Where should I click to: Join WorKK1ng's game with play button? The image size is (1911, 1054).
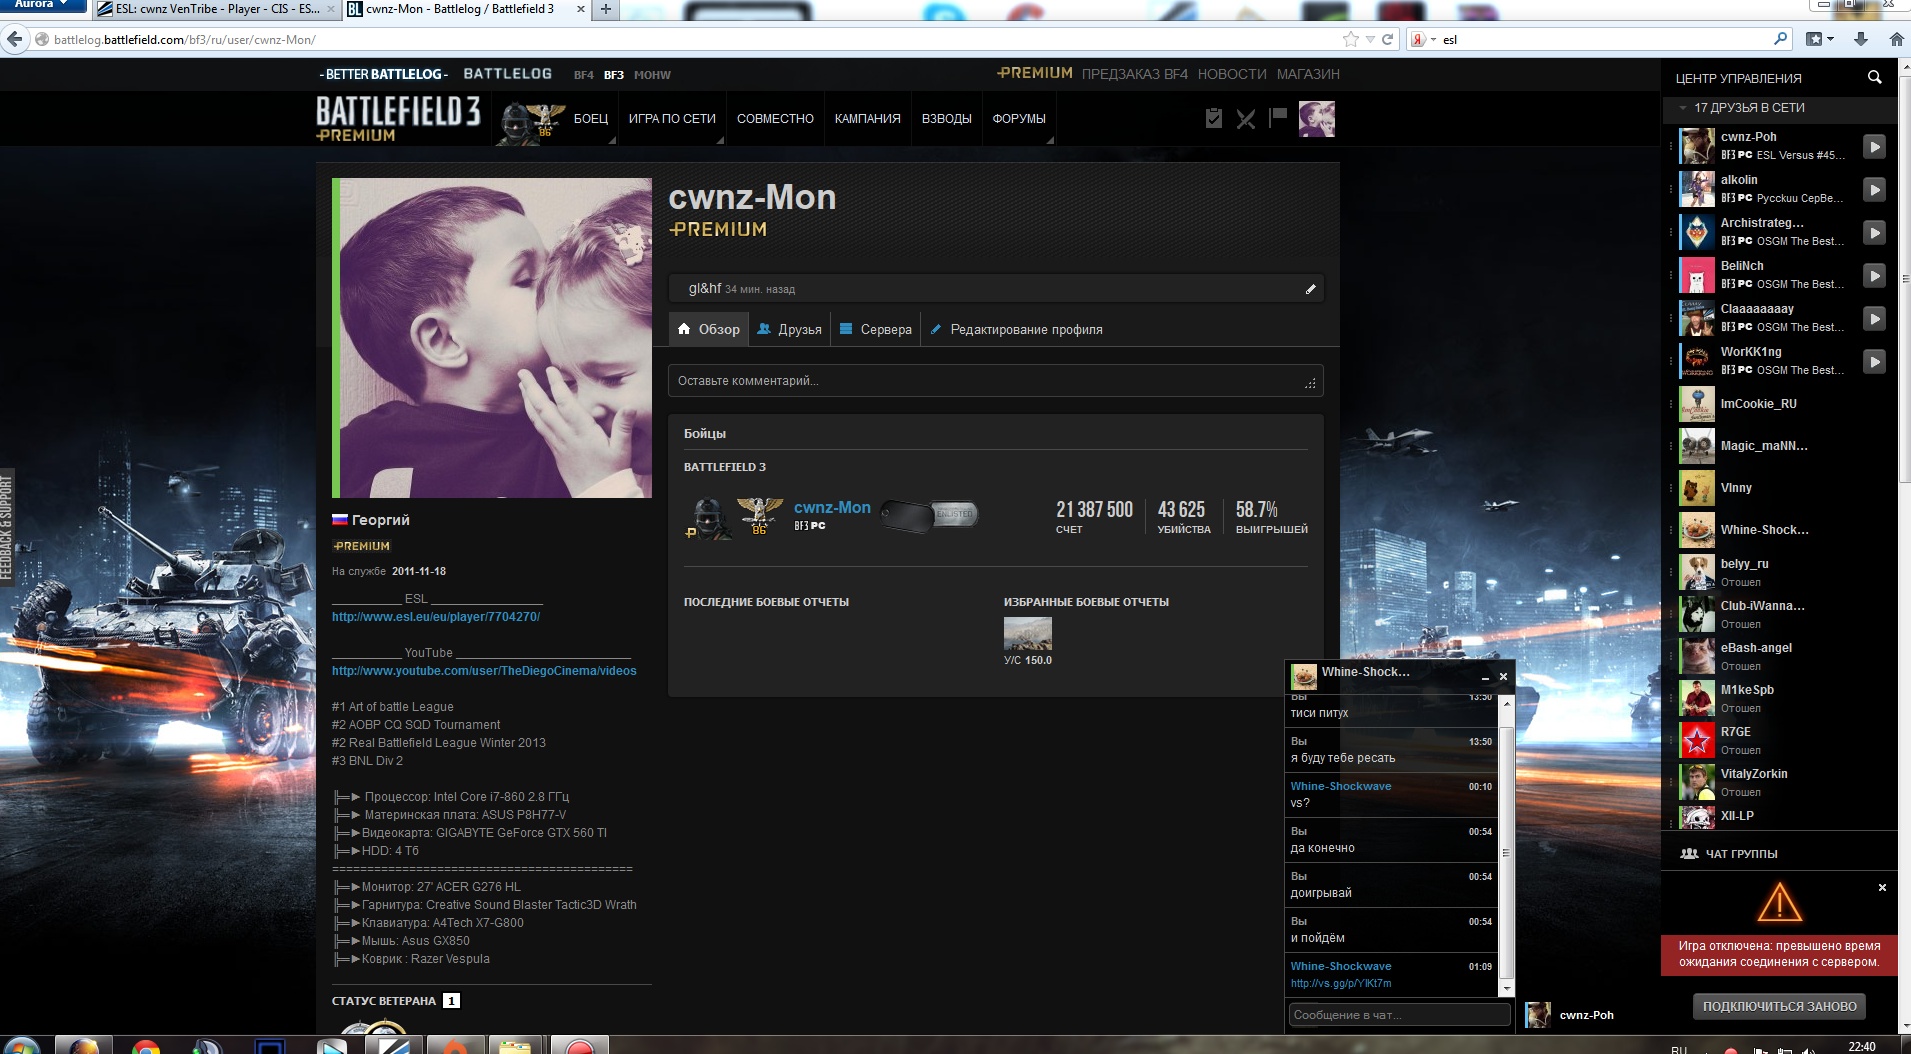click(1875, 362)
